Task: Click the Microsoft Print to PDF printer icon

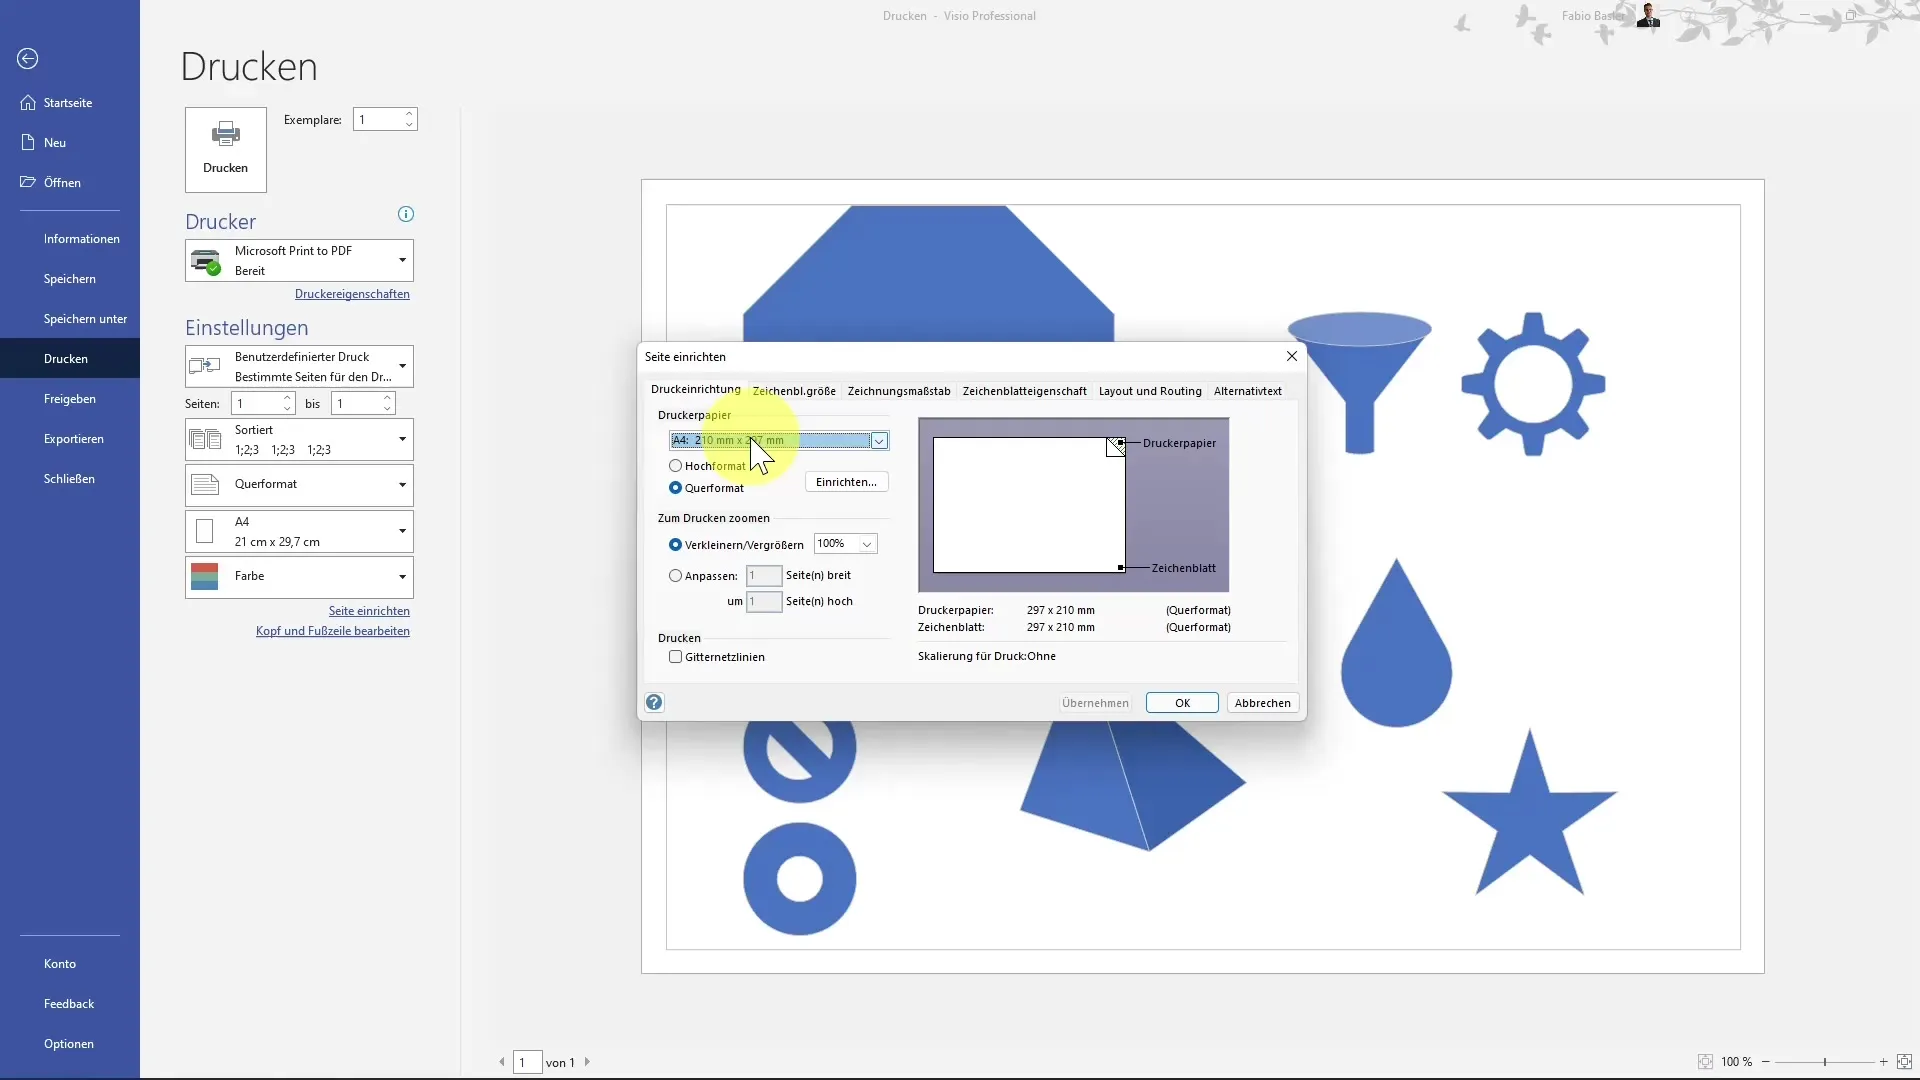Action: pyautogui.click(x=206, y=262)
